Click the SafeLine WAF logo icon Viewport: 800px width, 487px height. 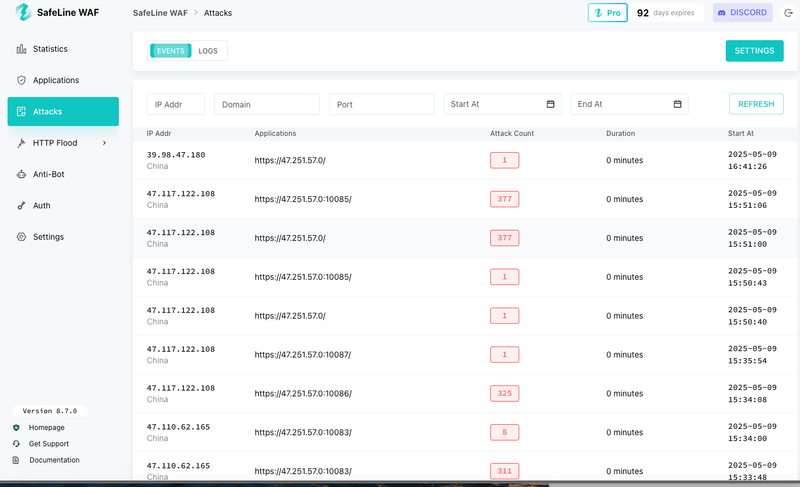23,12
